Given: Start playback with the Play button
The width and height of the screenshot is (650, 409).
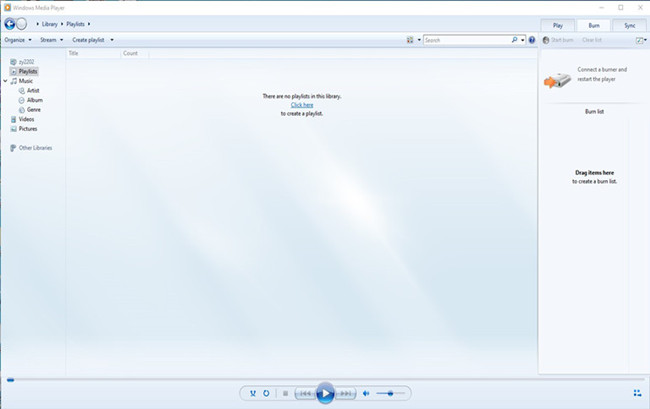Looking at the screenshot, I should [325, 393].
